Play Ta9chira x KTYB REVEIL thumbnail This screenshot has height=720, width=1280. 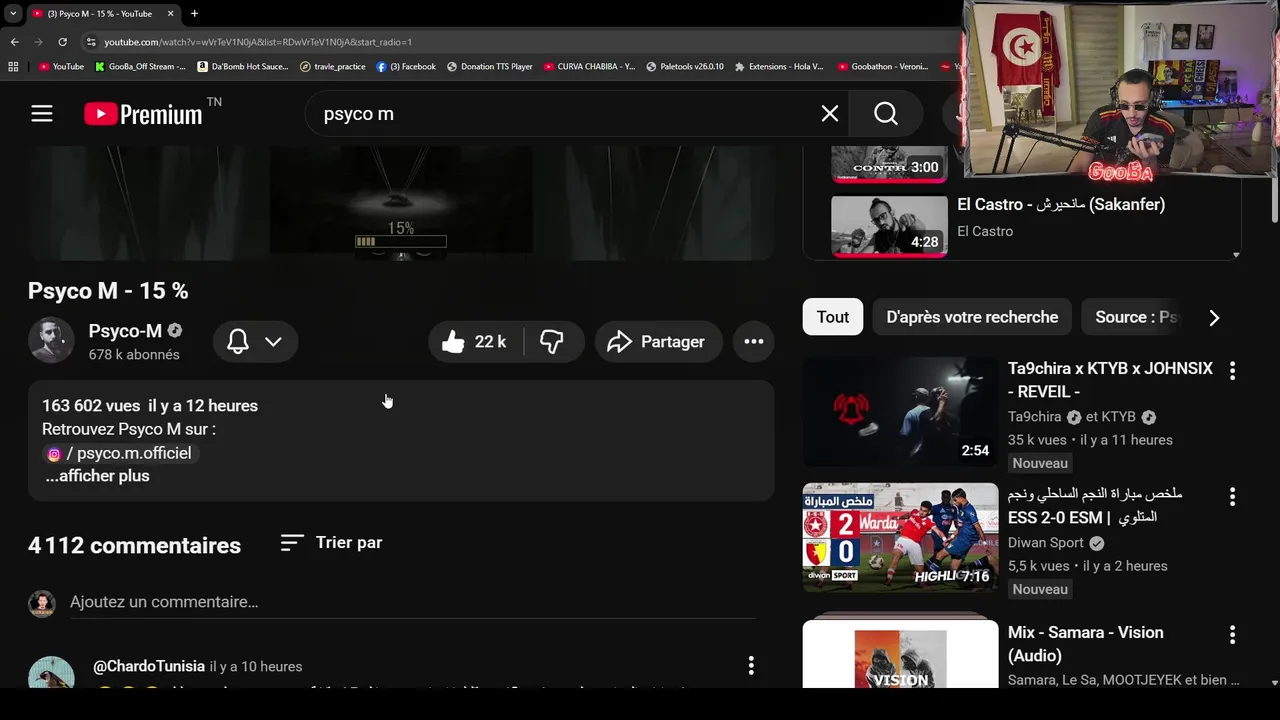900,411
